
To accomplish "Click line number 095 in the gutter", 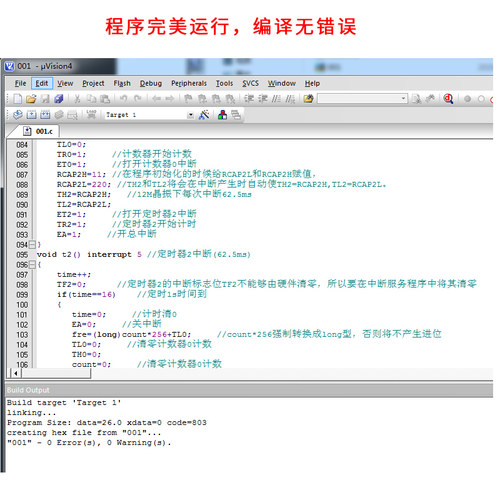I will [22, 255].
